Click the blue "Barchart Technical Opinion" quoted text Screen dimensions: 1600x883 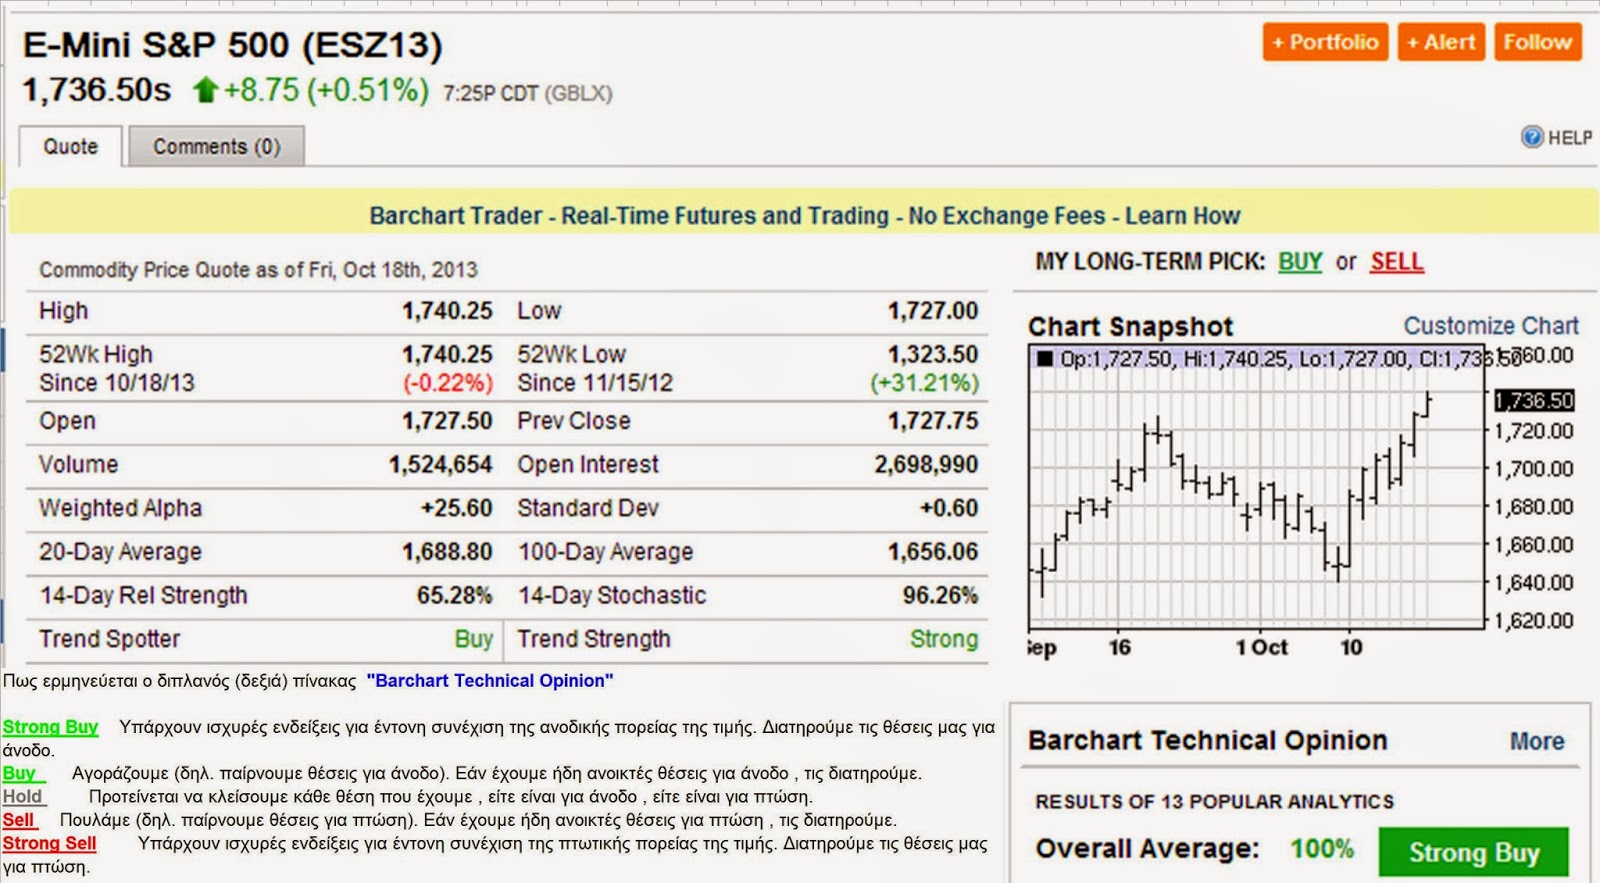490,680
